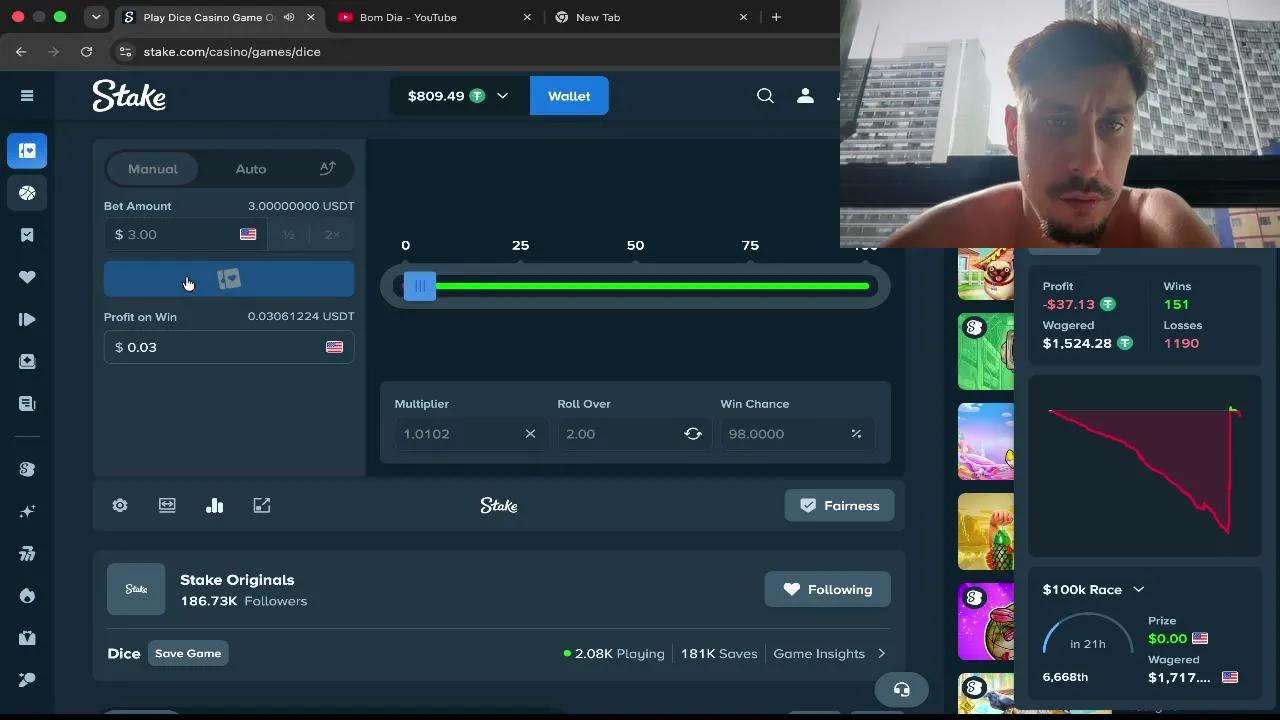The height and width of the screenshot is (720, 1280).
Task: Click the -$37.13 profit value
Action: [1069, 304]
